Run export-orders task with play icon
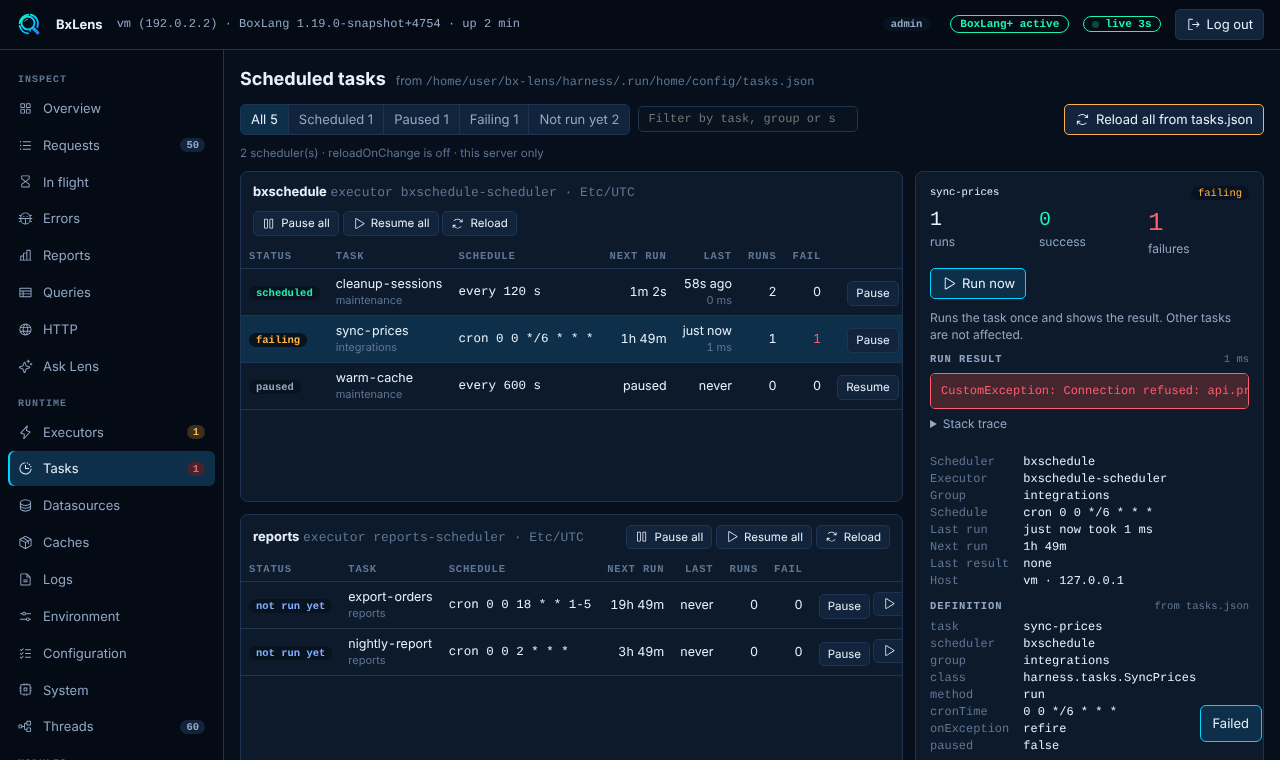 tap(888, 604)
